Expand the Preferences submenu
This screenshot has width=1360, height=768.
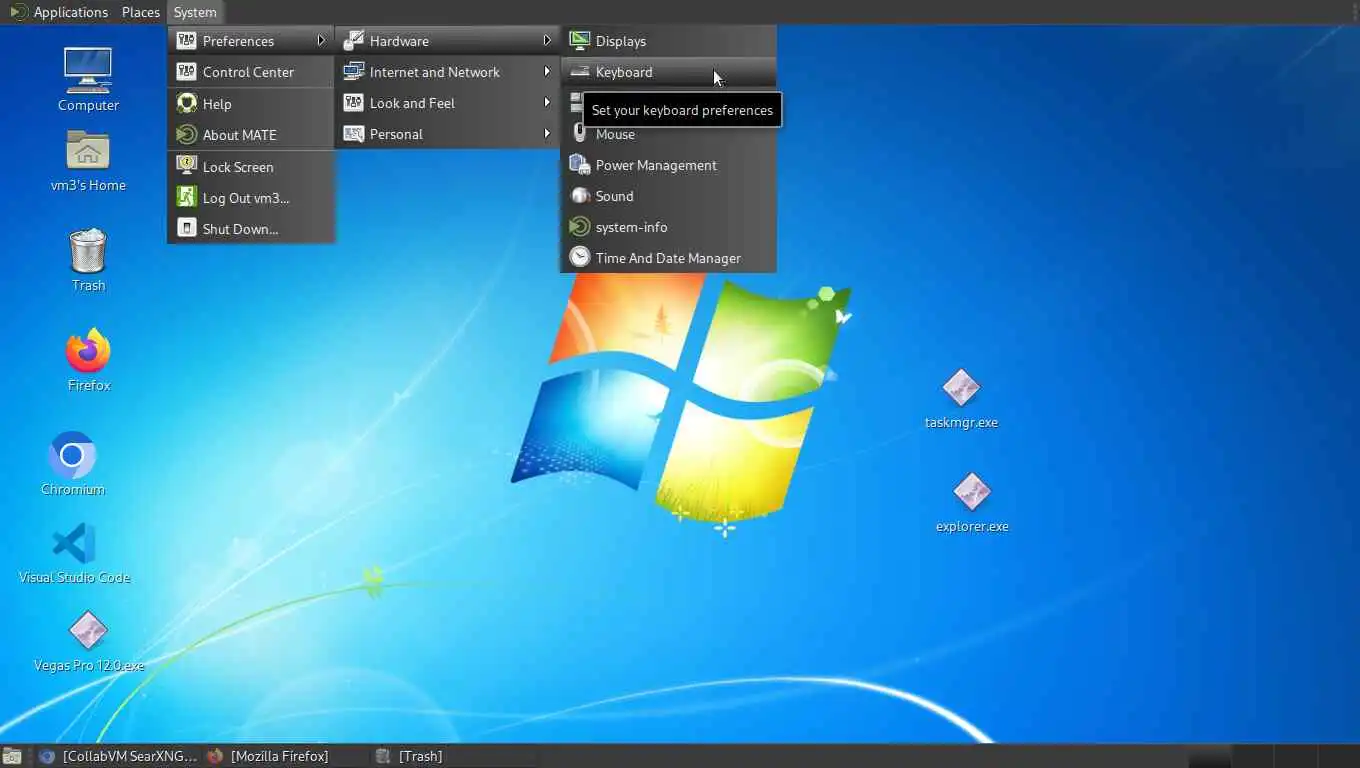251,41
